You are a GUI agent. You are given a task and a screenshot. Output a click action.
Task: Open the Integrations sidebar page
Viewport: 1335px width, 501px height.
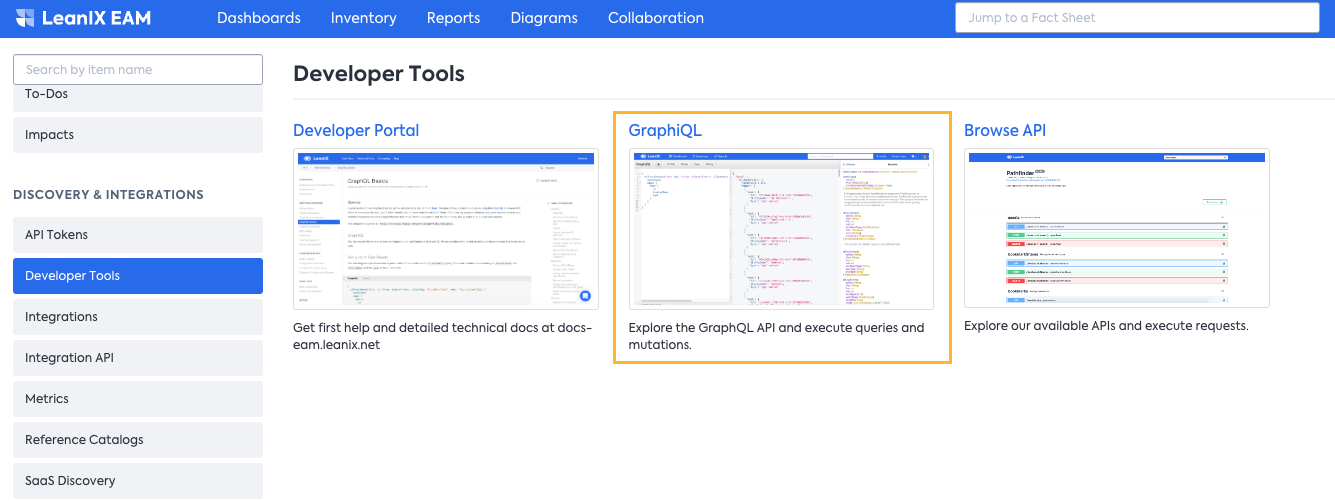tap(138, 317)
